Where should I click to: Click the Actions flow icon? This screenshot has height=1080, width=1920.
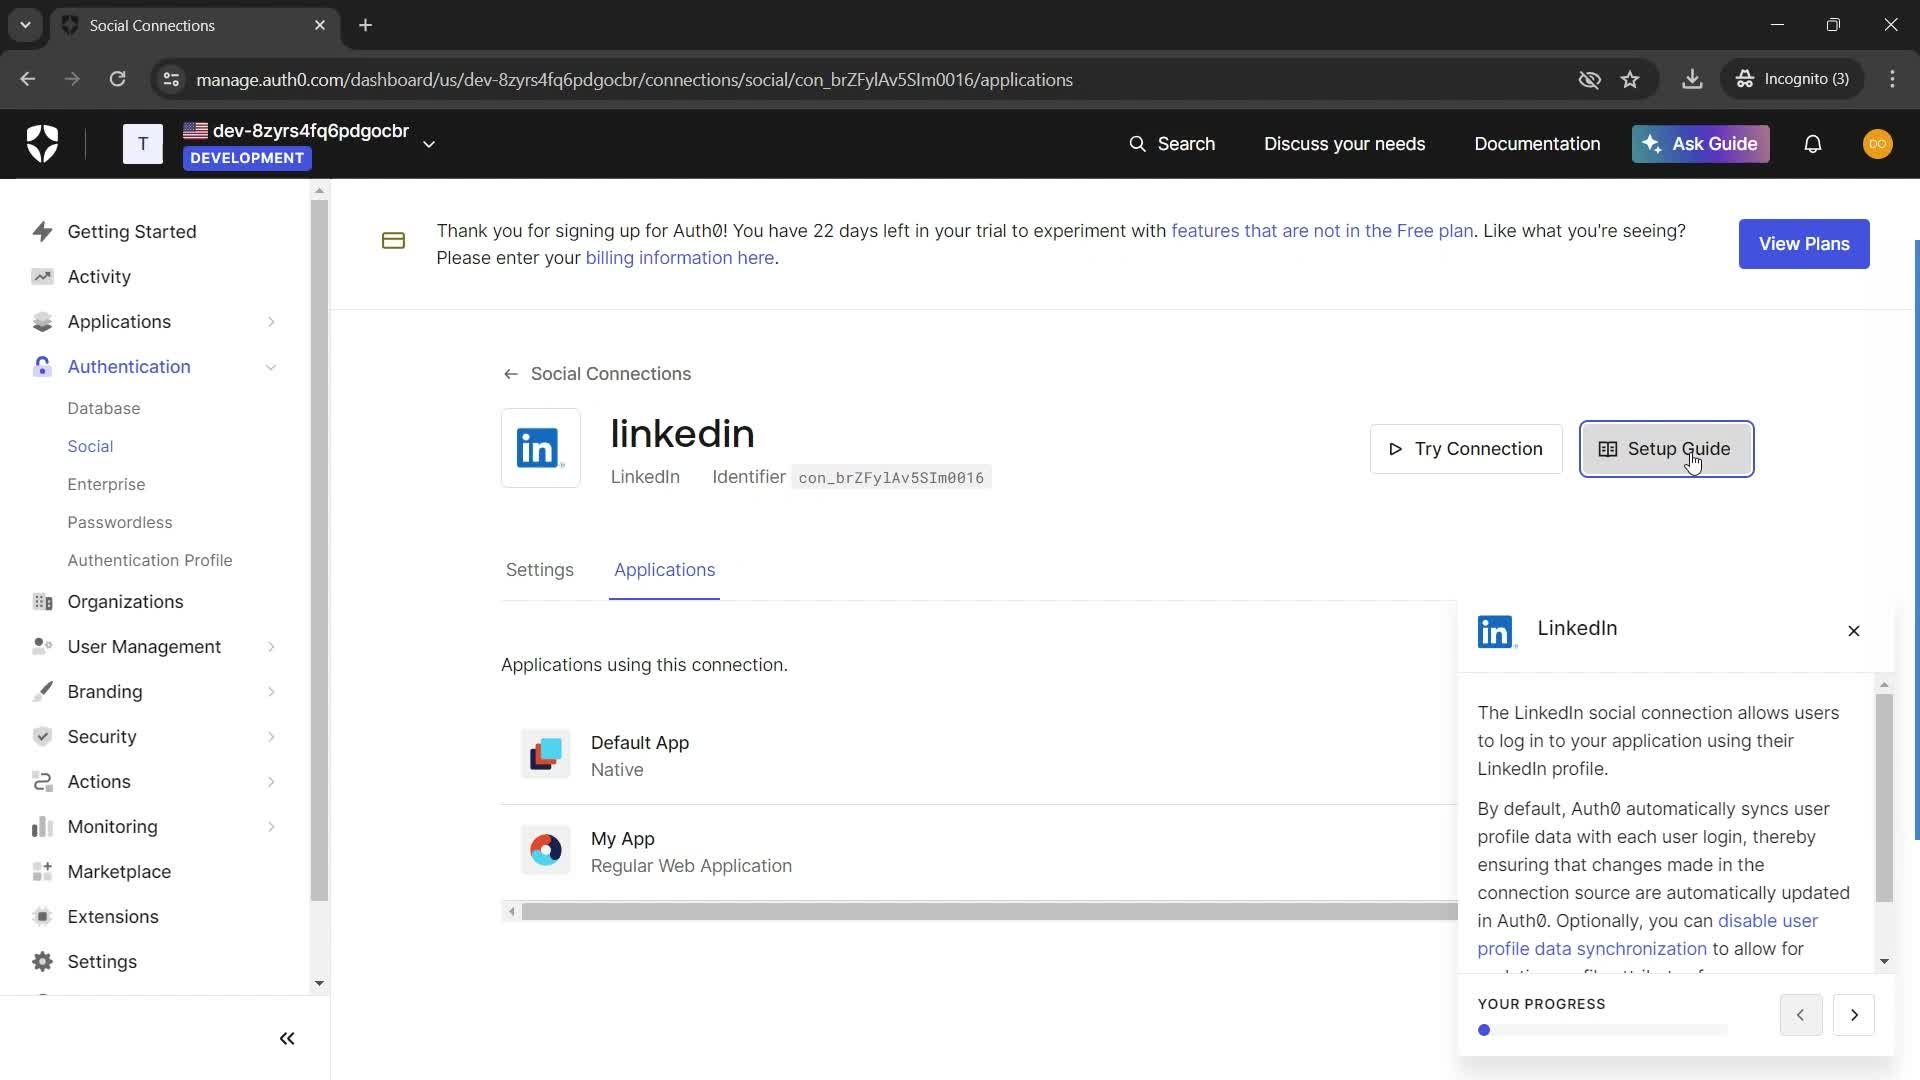pos(42,782)
